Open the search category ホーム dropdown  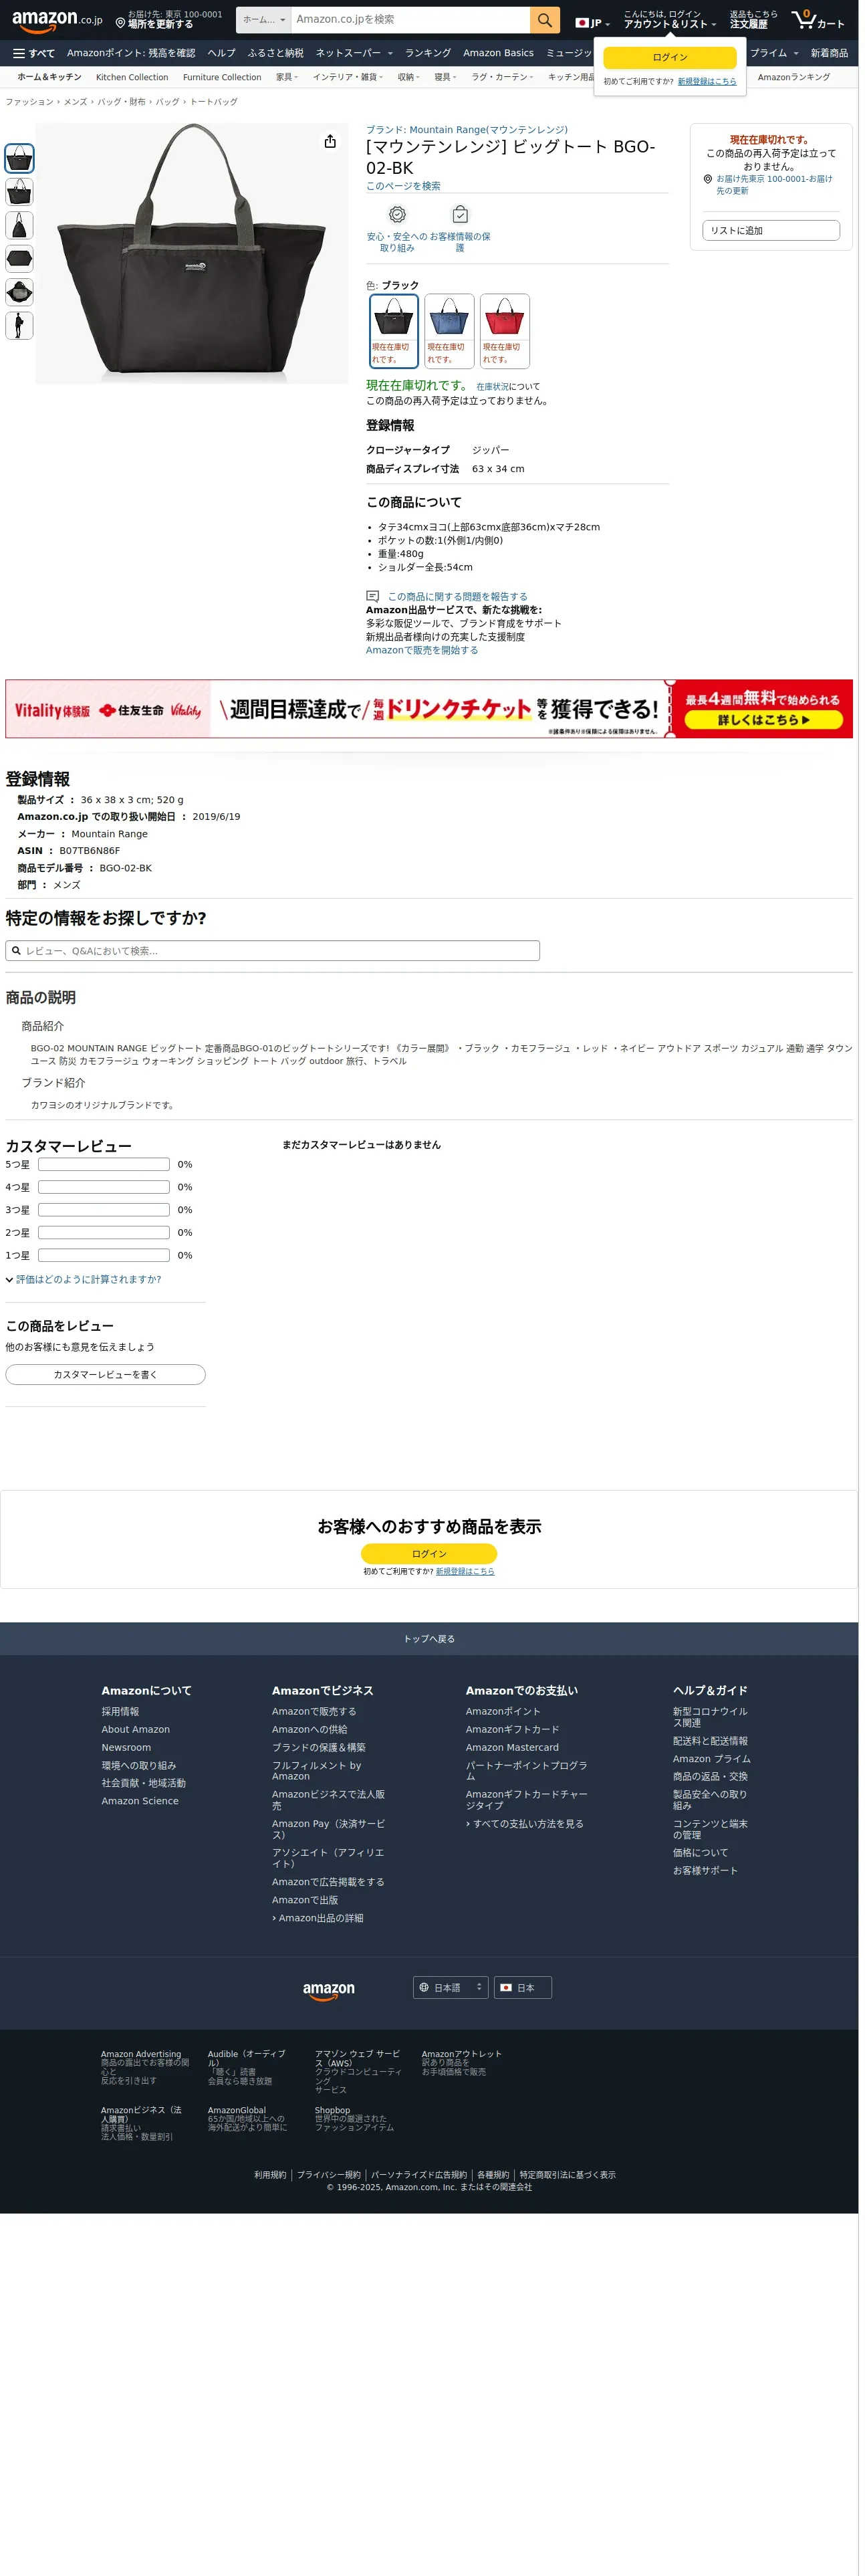[x=265, y=20]
